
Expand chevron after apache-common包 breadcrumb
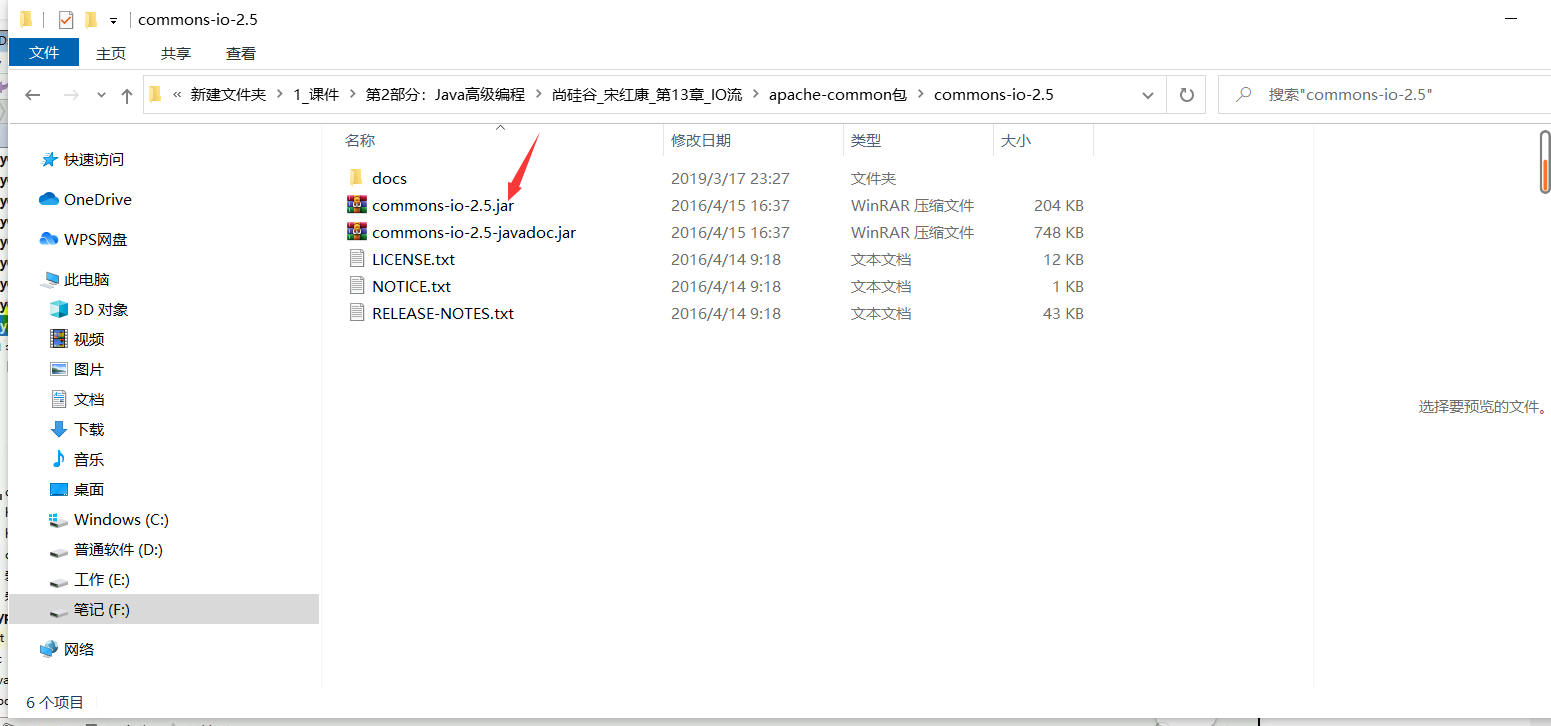click(x=920, y=95)
